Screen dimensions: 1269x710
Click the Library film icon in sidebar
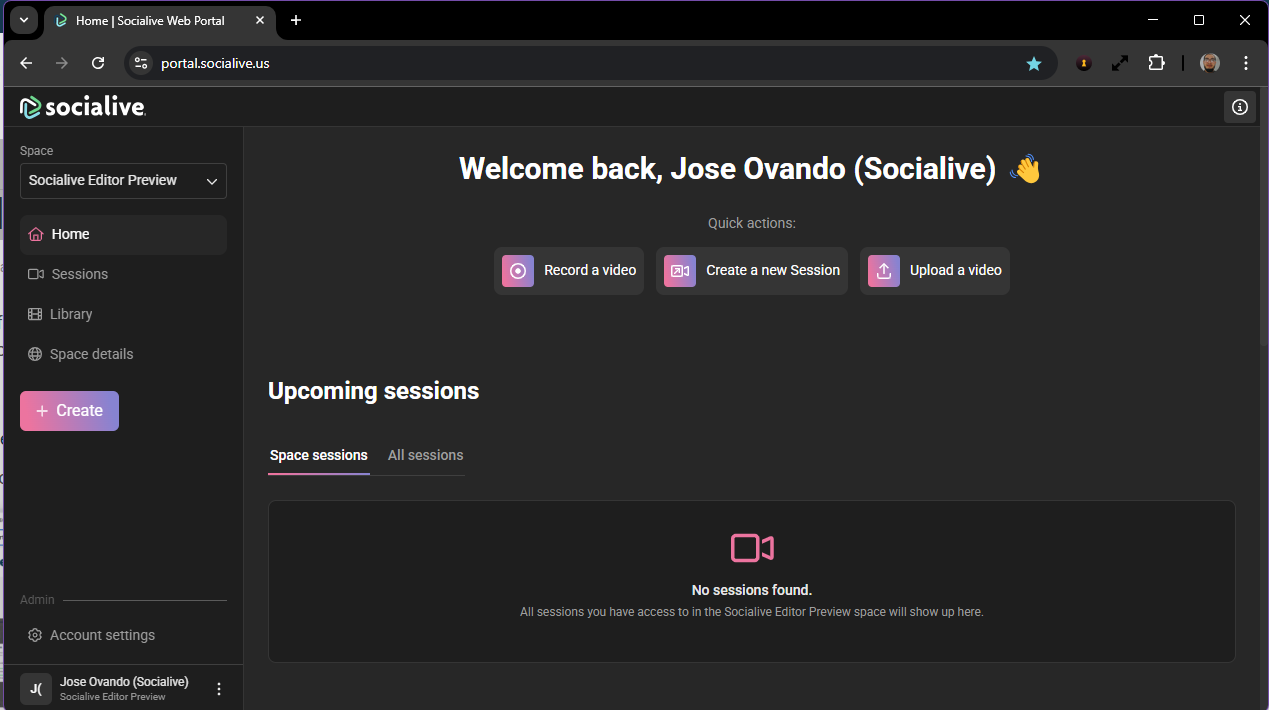[35, 314]
